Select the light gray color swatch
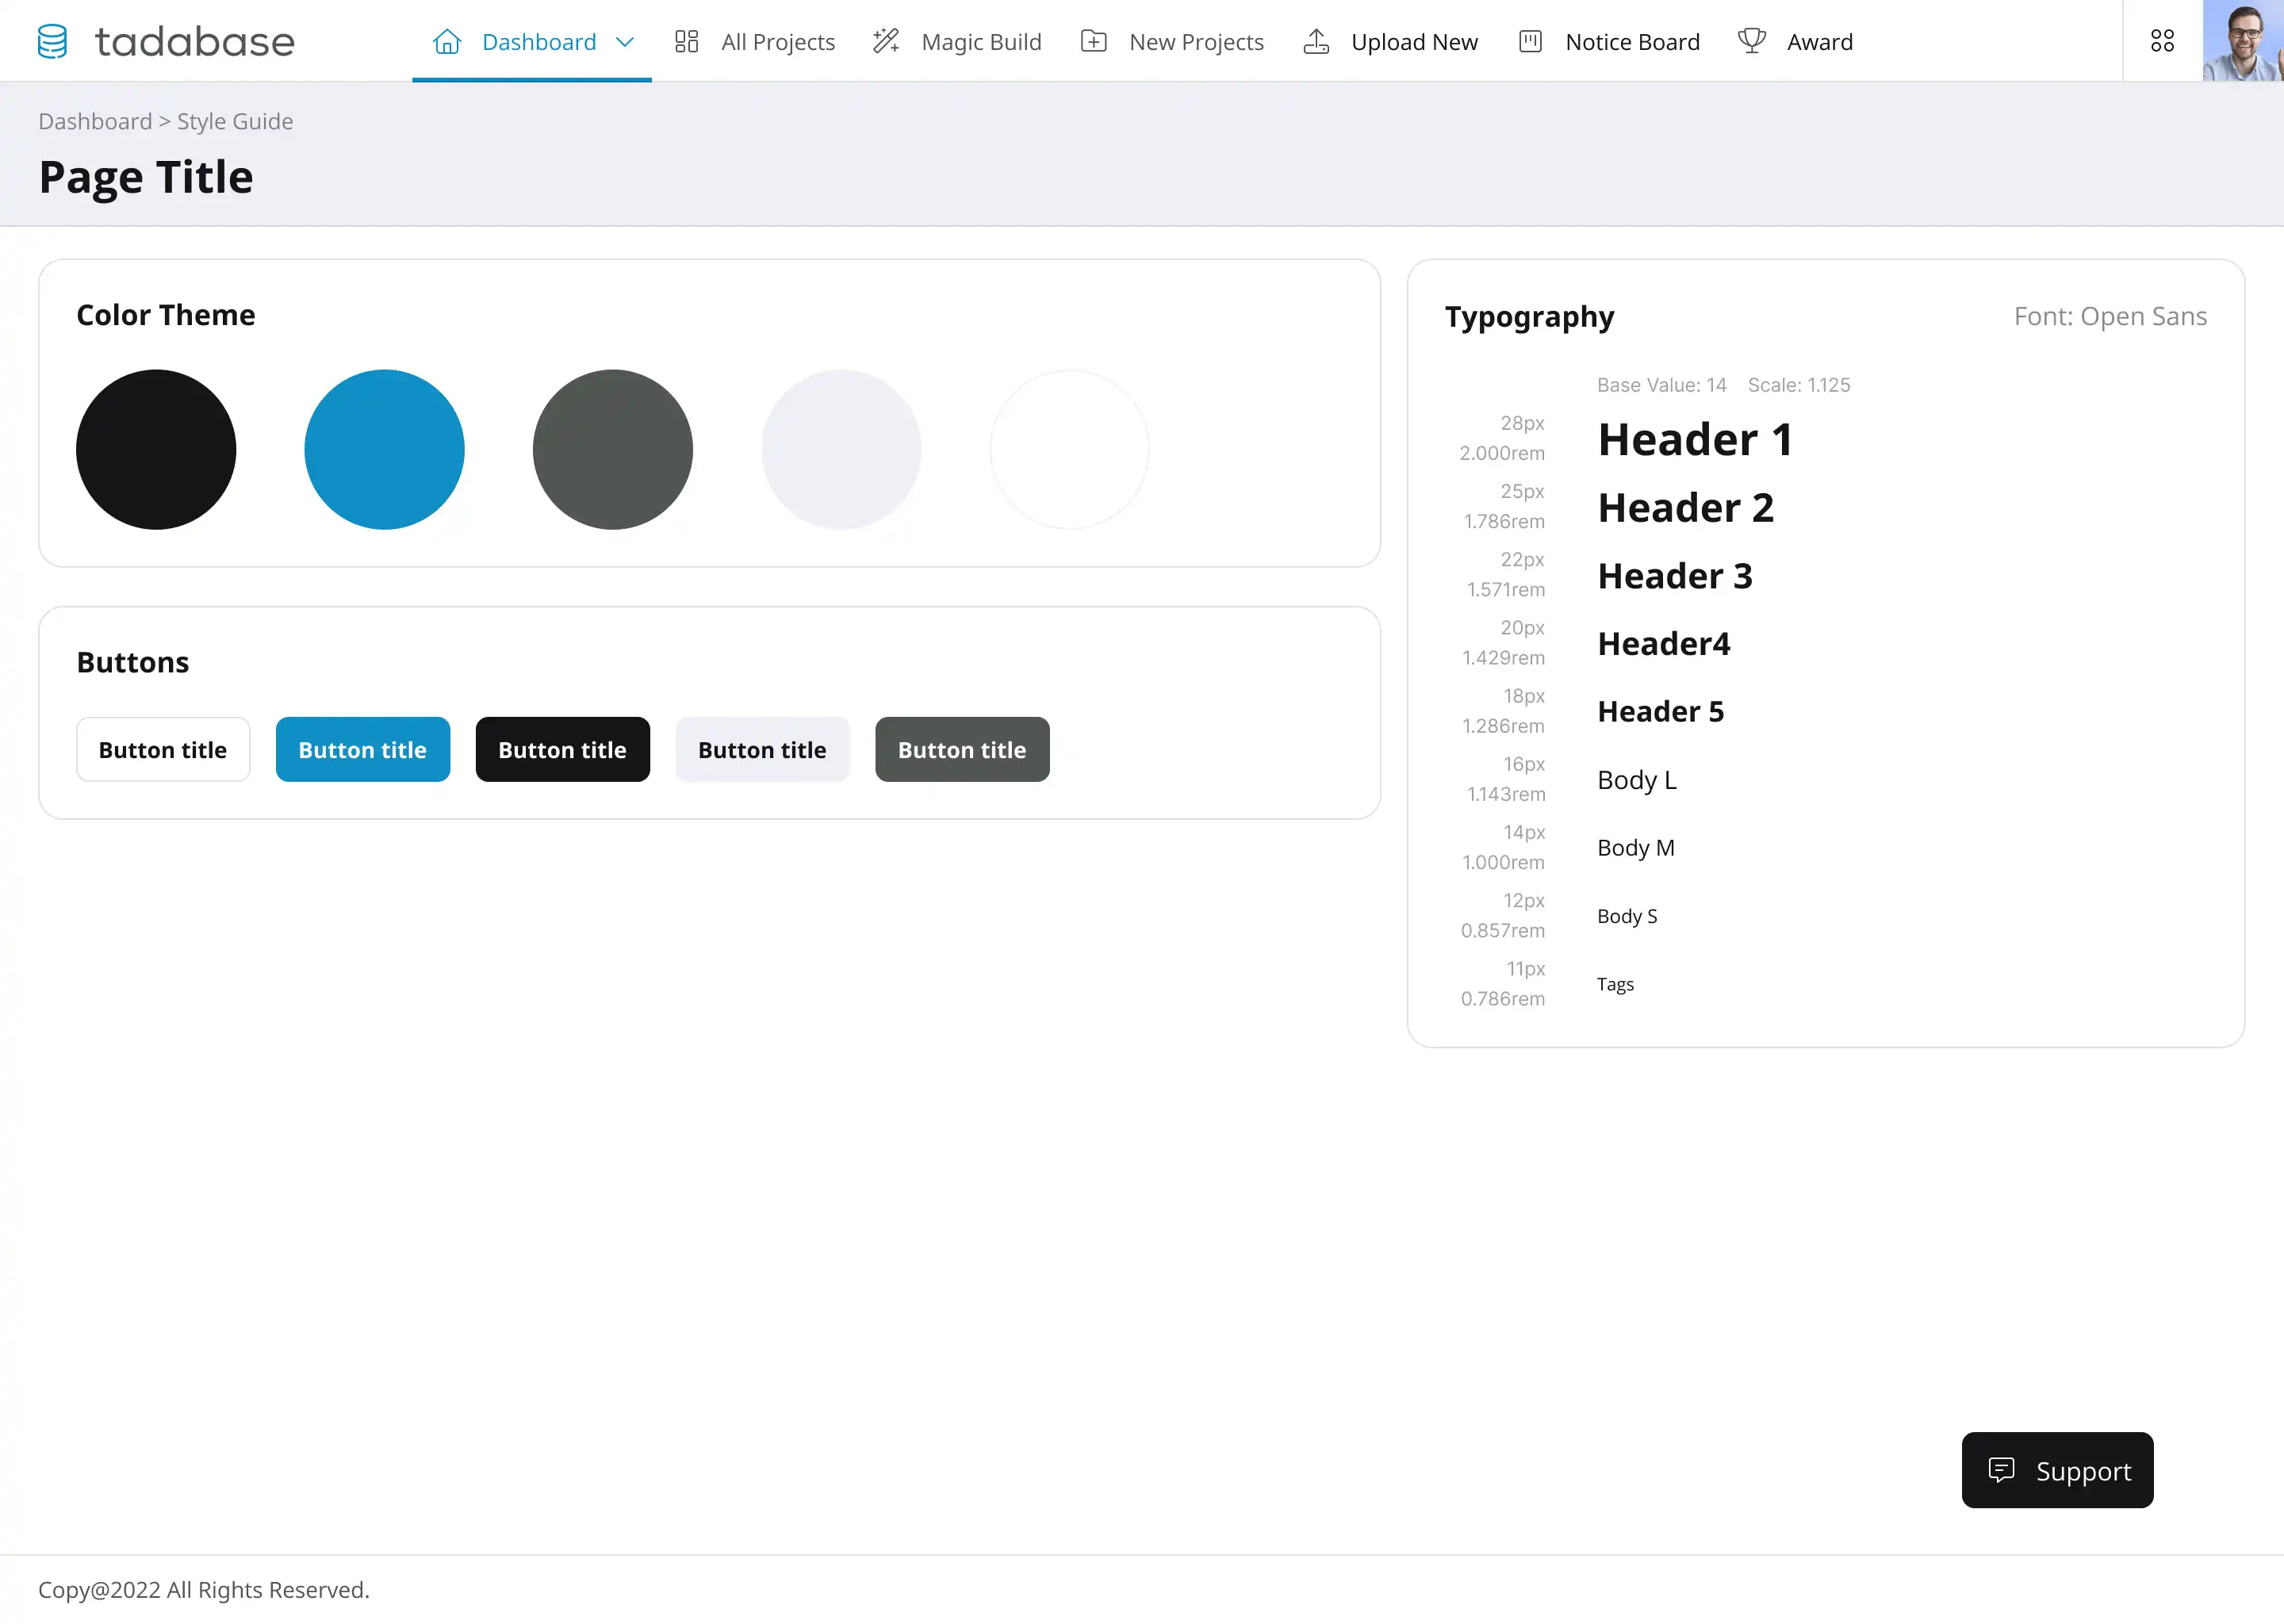The height and width of the screenshot is (1624, 2284). click(841, 450)
